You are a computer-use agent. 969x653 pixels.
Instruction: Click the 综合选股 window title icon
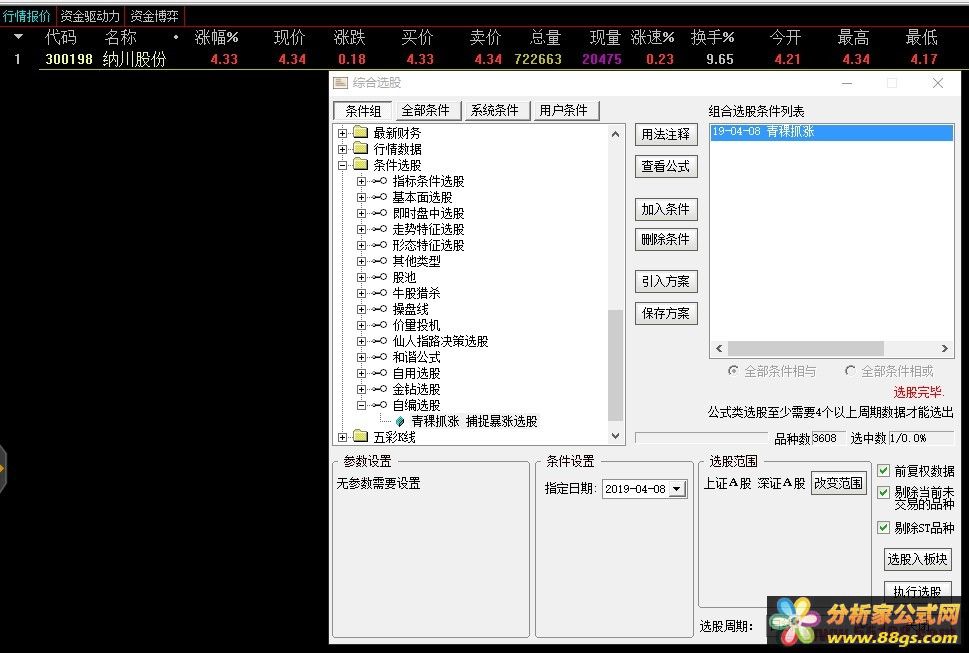point(341,83)
